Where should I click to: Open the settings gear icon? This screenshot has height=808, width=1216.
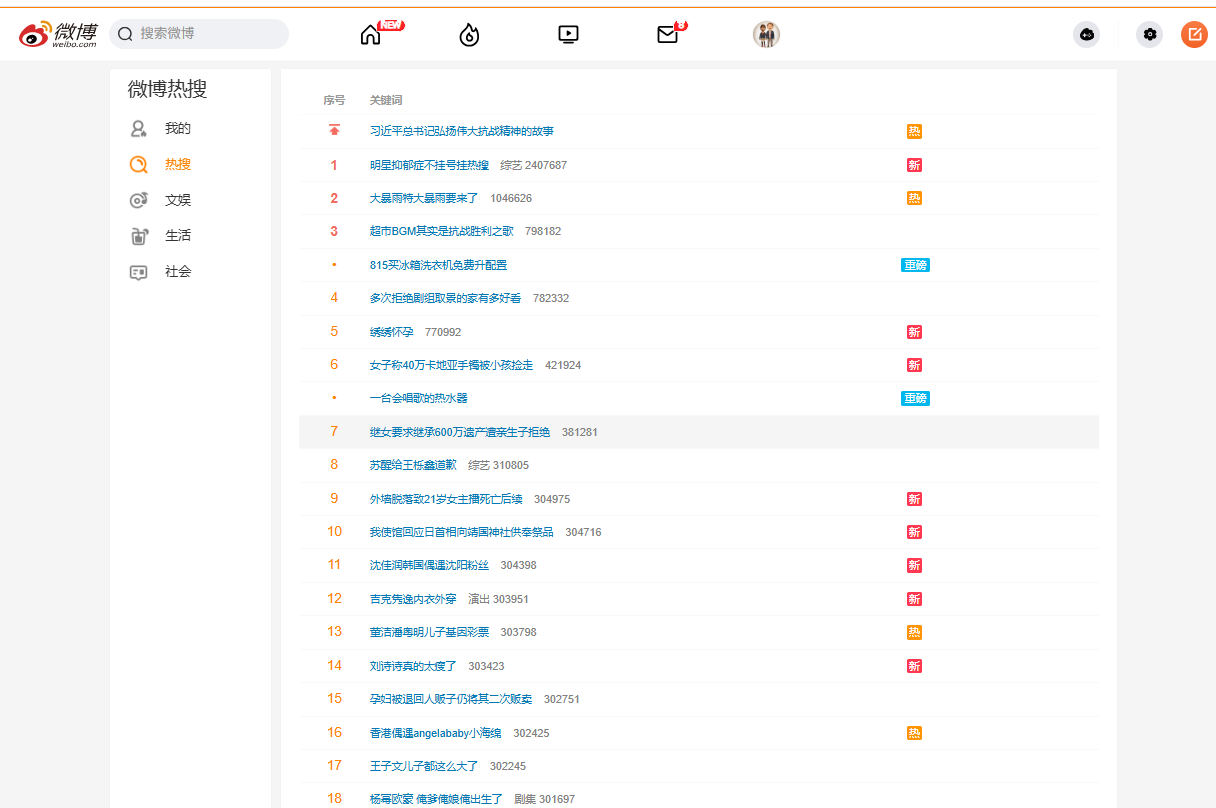[1150, 34]
